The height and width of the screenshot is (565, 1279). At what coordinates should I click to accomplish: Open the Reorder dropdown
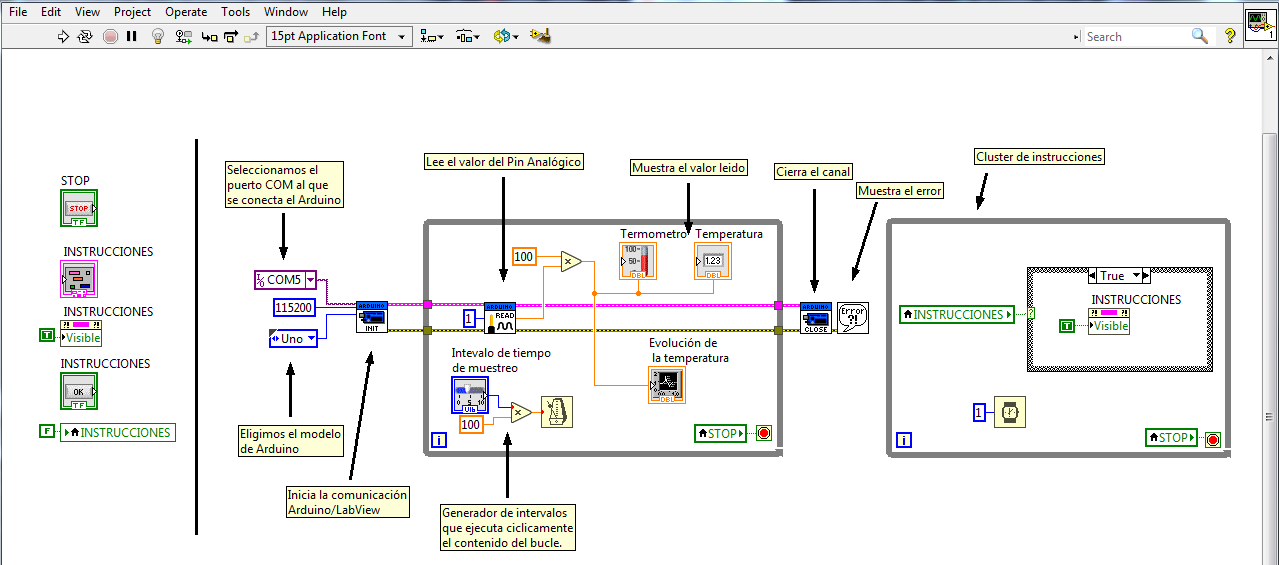tap(506, 36)
